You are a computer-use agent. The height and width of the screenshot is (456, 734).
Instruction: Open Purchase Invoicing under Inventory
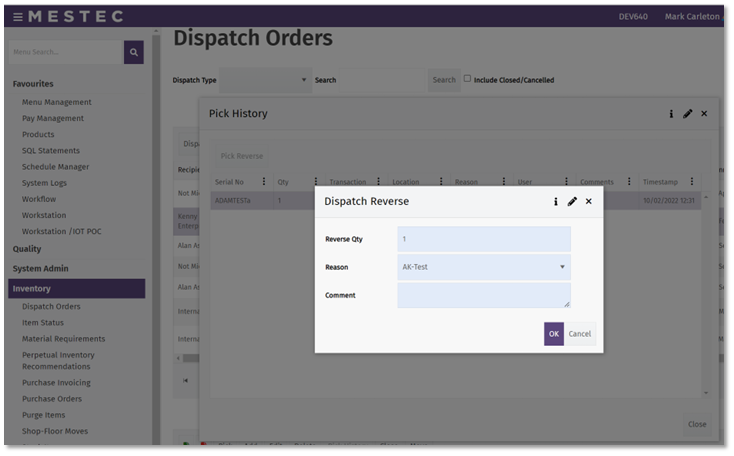pos(56,383)
